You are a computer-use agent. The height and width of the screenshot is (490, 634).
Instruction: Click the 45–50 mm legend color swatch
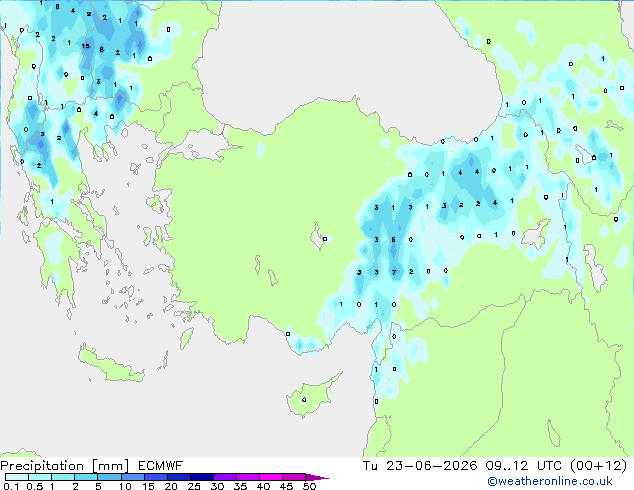point(294,477)
